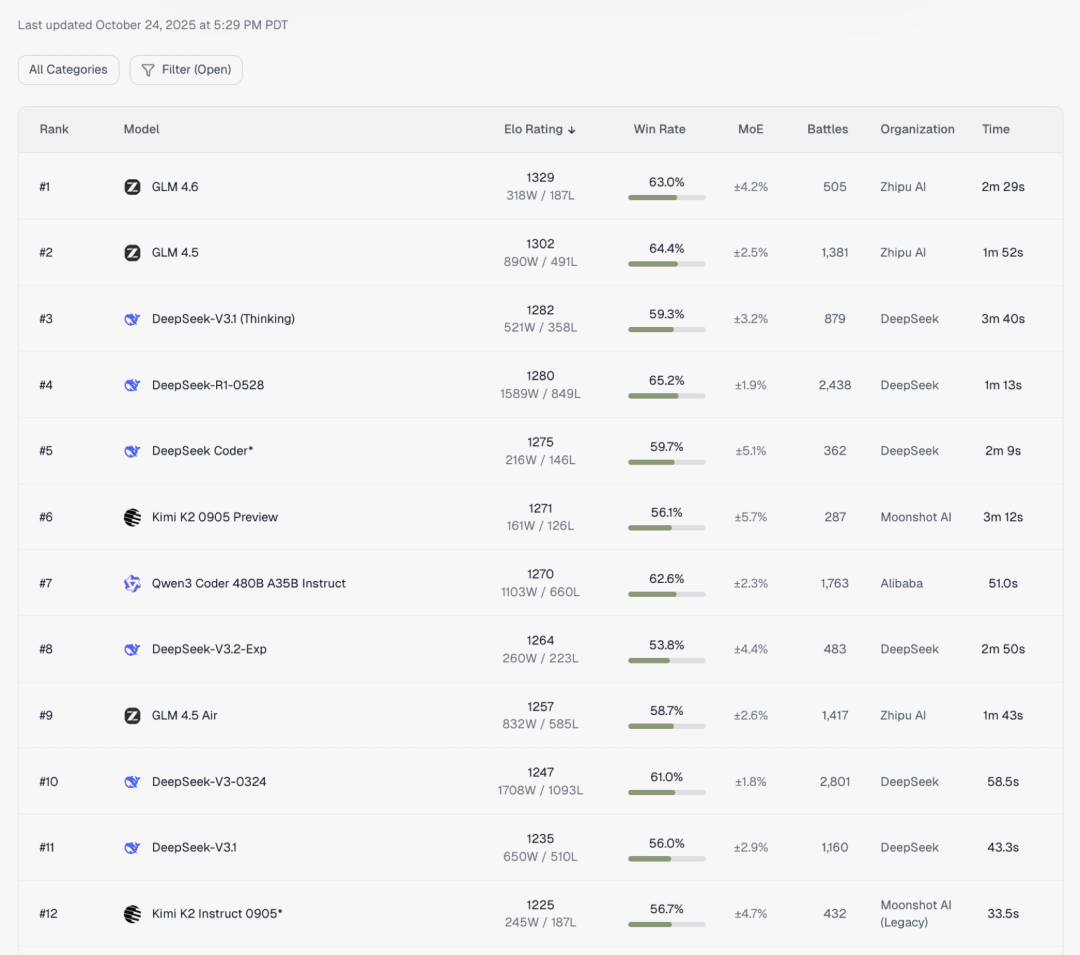Click the GLM 4.6 Zhipu logo icon
Image resolution: width=1080 pixels, height=955 pixels.
132,187
